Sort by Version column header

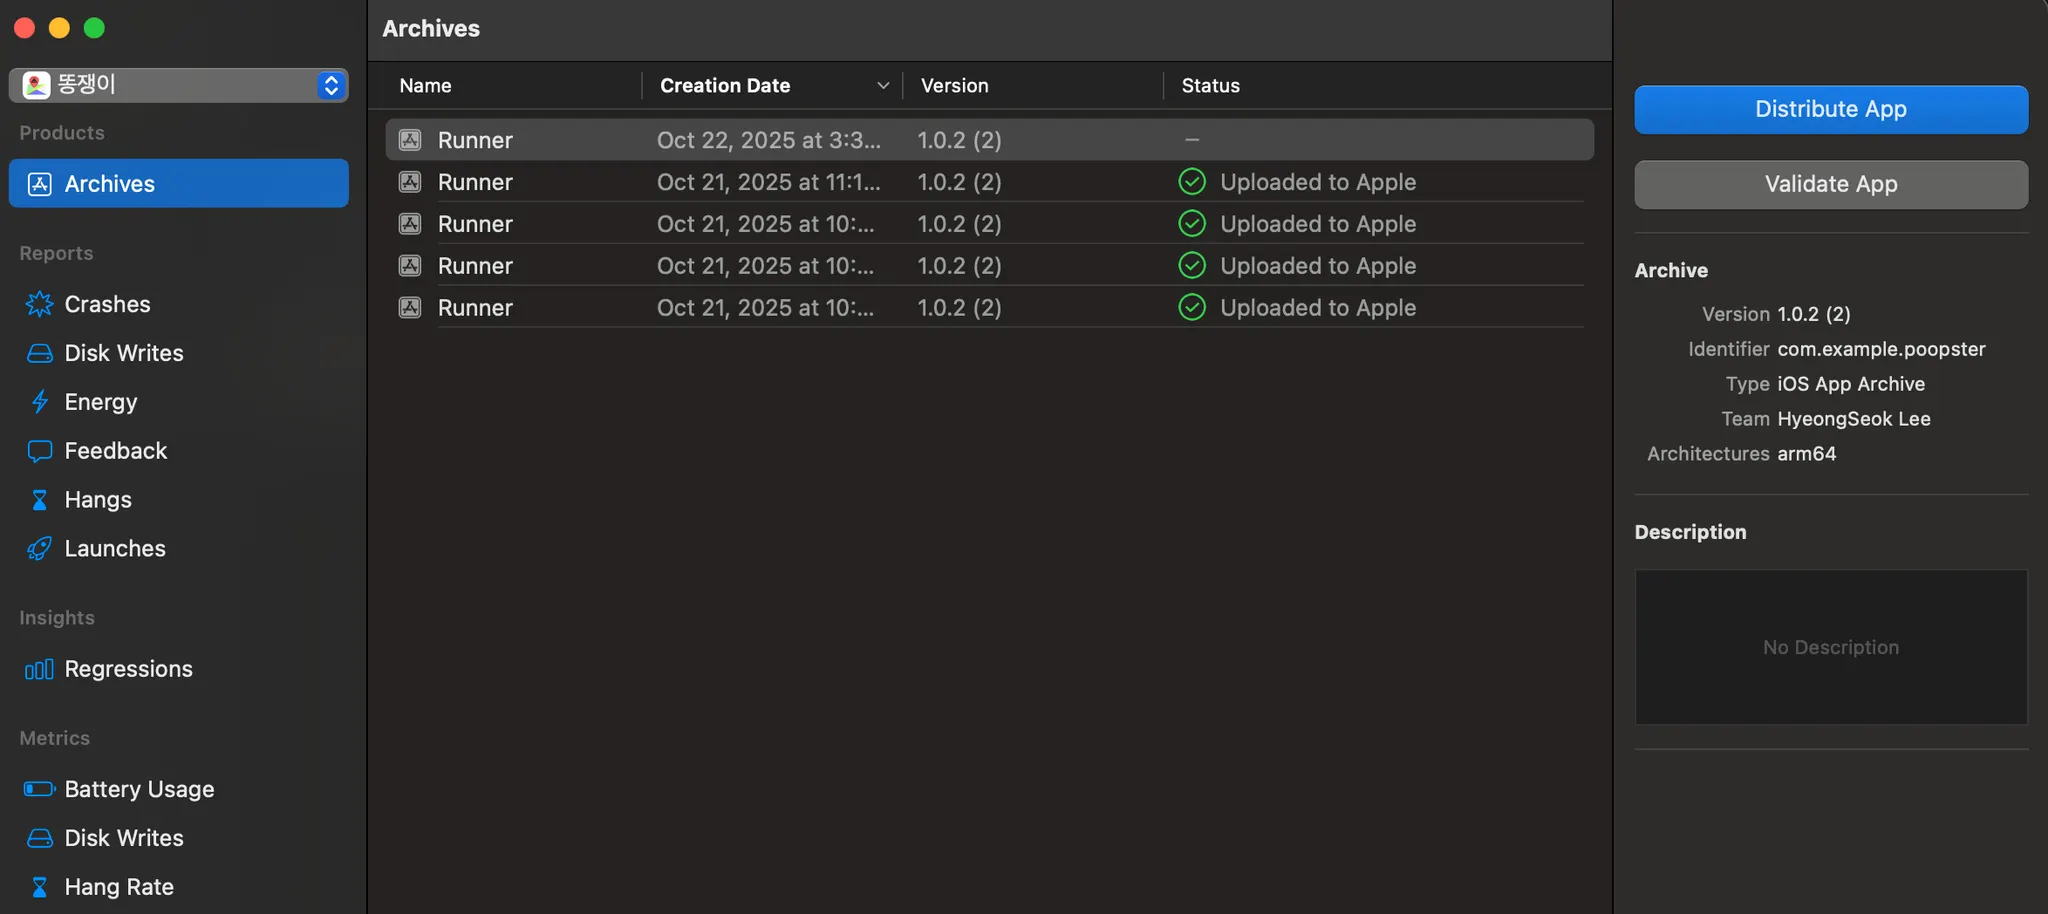tap(954, 86)
